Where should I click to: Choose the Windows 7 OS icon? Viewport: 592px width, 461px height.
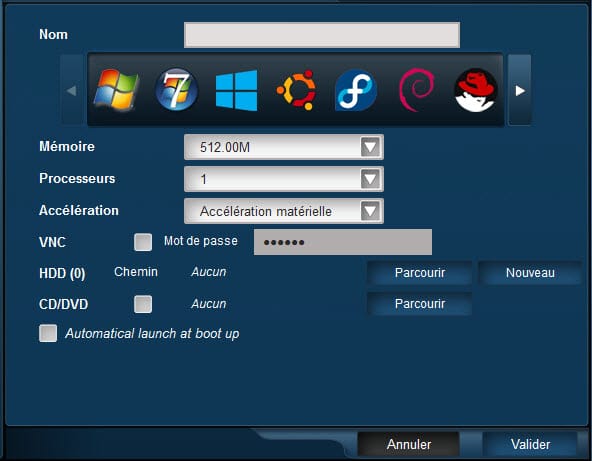176,90
